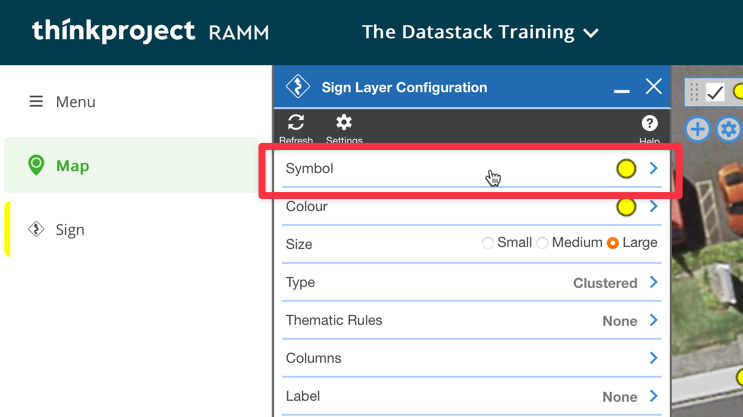The width and height of the screenshot is (743, 417).
Task: Click the thinkproject RAMM logo
Action: (x=150, y=31)
